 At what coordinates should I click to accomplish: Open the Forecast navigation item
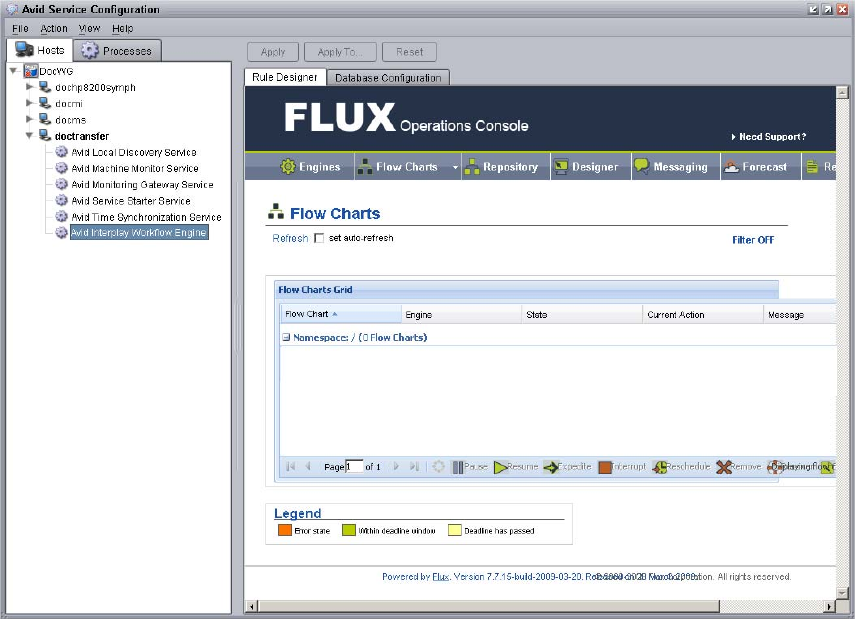tap(755, 167)
